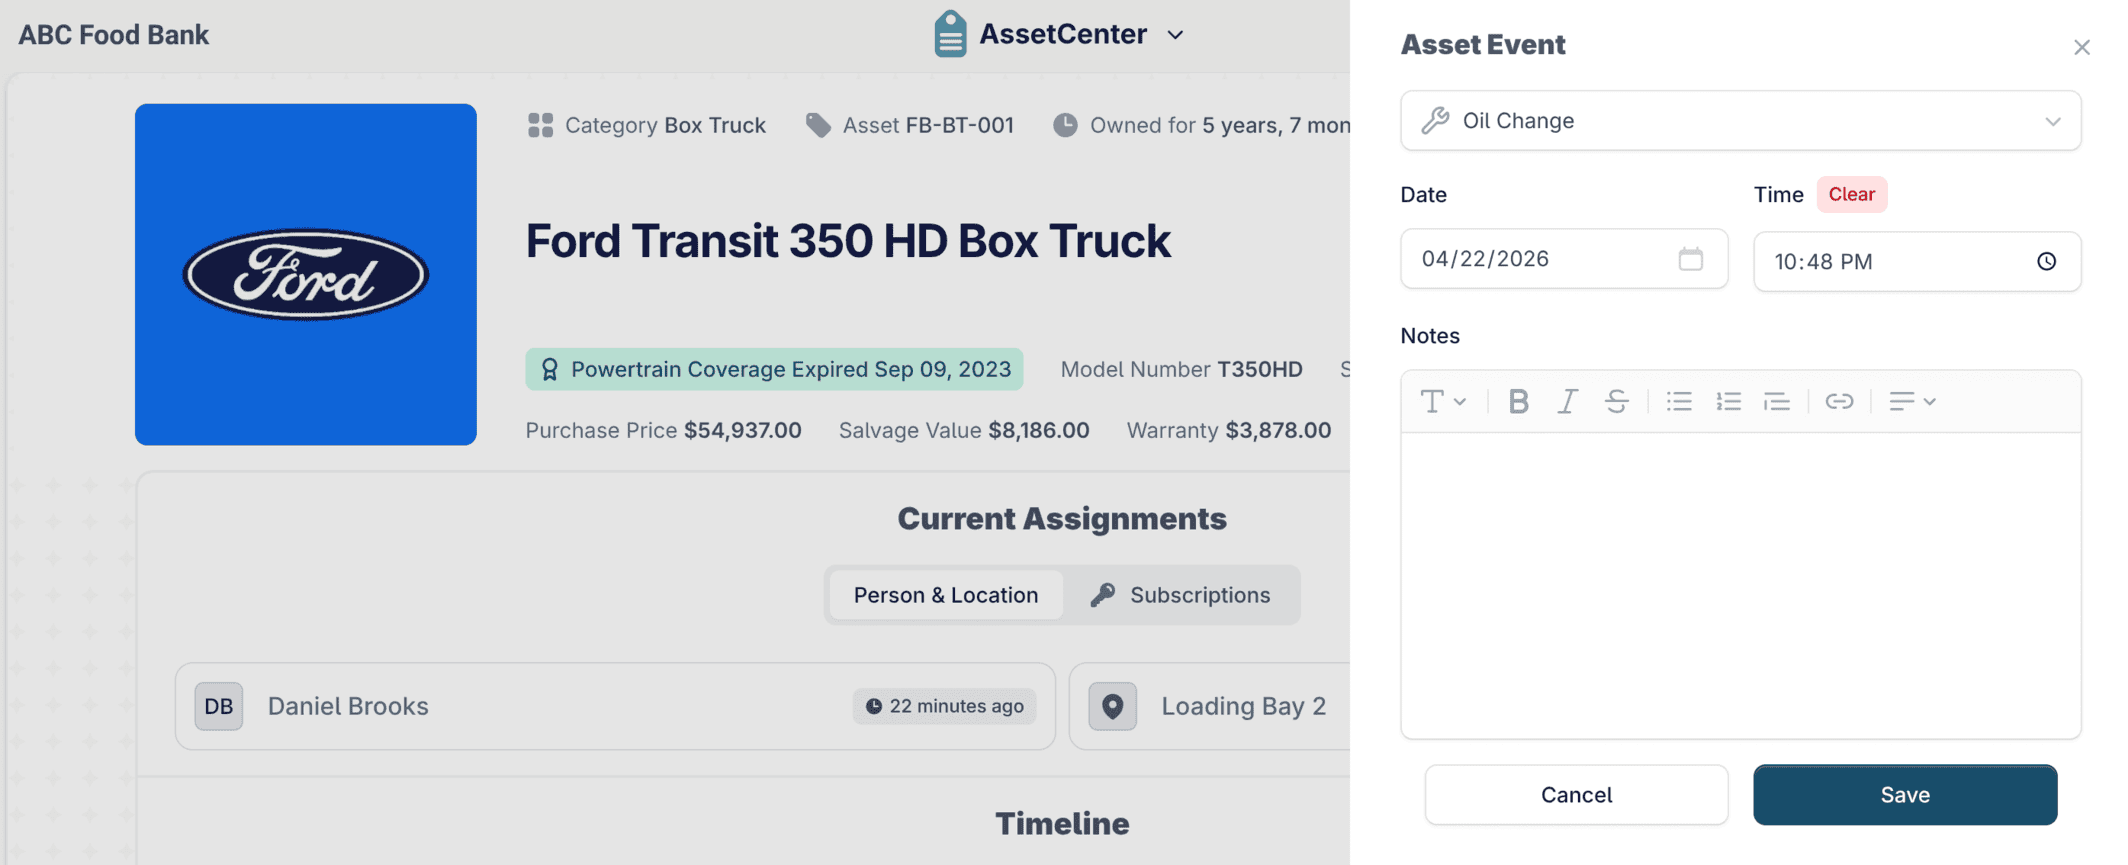Viewport: 2128px width, 865px height.
Task: Save the asset event
Action: [x=1905, y=795]
